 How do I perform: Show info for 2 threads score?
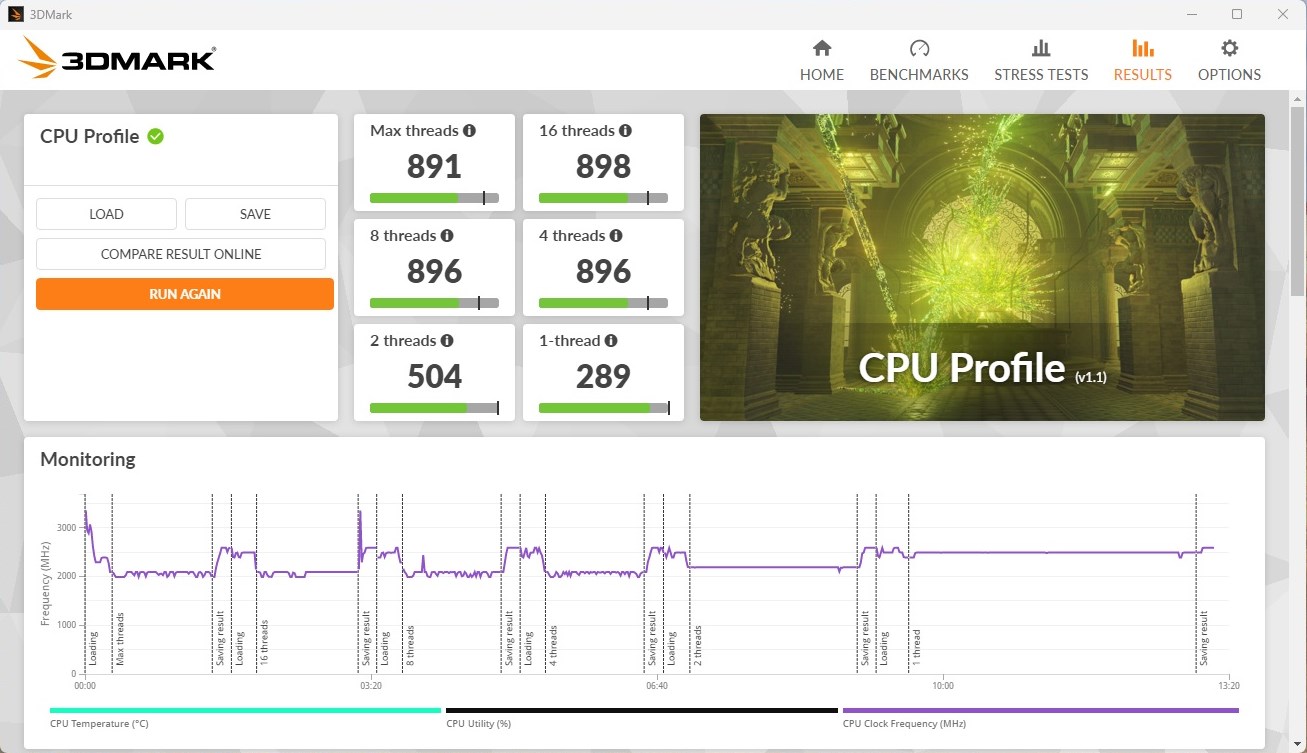tap(447, 341)
